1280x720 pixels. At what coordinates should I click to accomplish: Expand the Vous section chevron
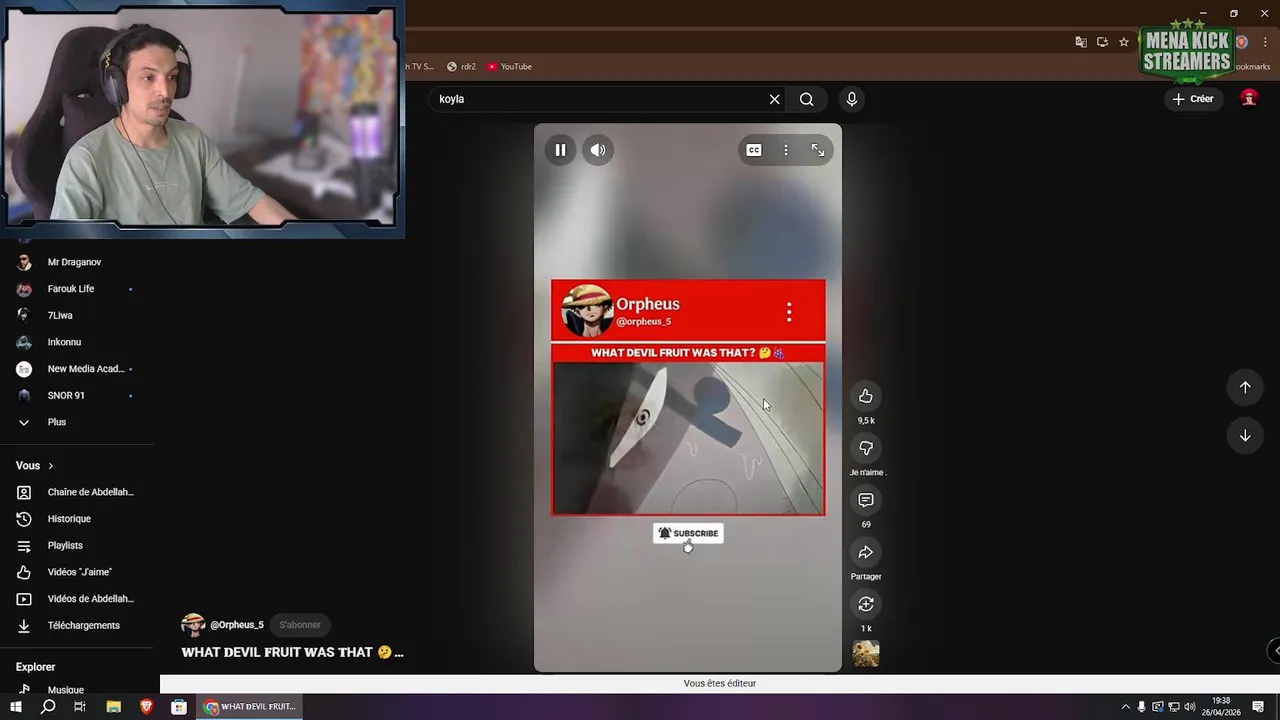(51, 466)
